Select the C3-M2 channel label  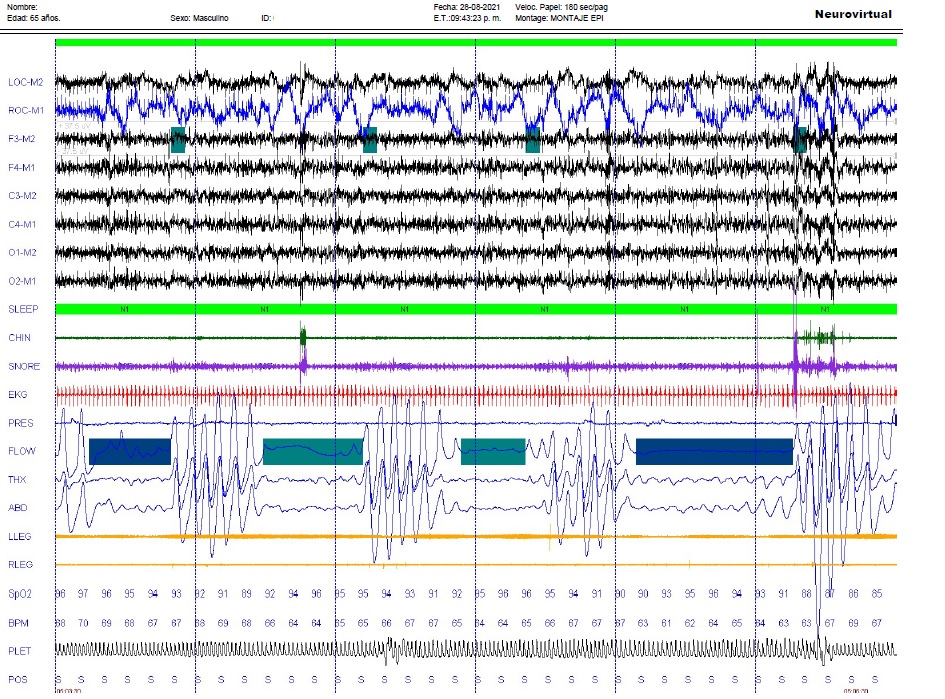tap(22, 196)
